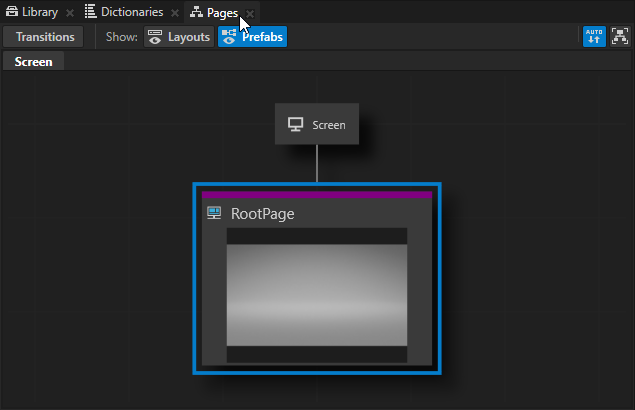This screenshot has width=635, height=410.
Task: Click the Library tab icon
Action: pos(13,13)
